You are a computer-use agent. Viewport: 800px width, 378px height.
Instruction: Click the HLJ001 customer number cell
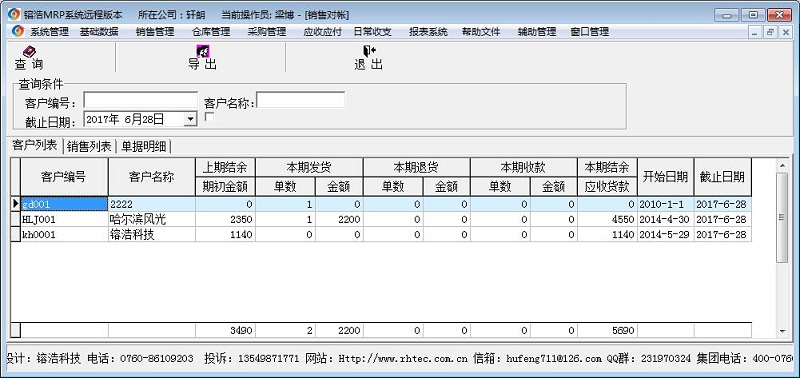(64, 219)
